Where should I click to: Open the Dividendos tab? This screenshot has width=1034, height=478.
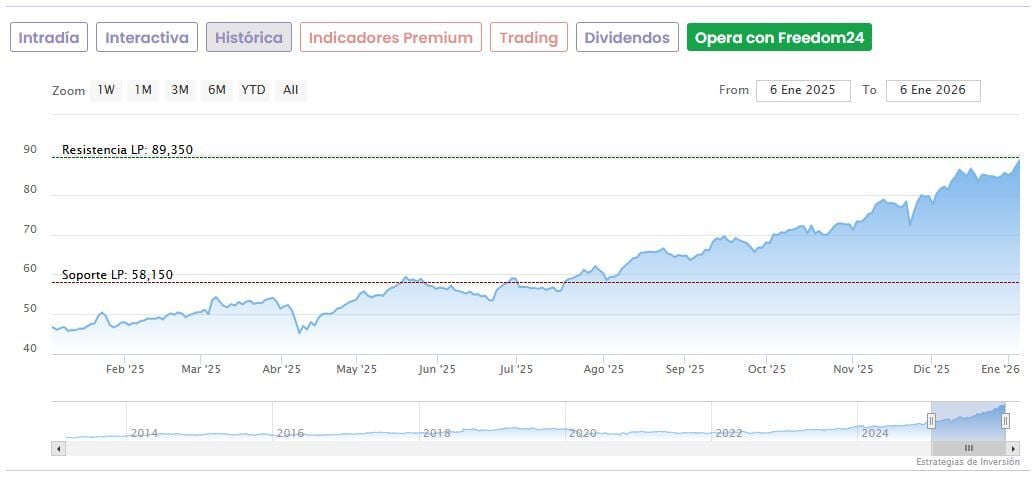627,38
